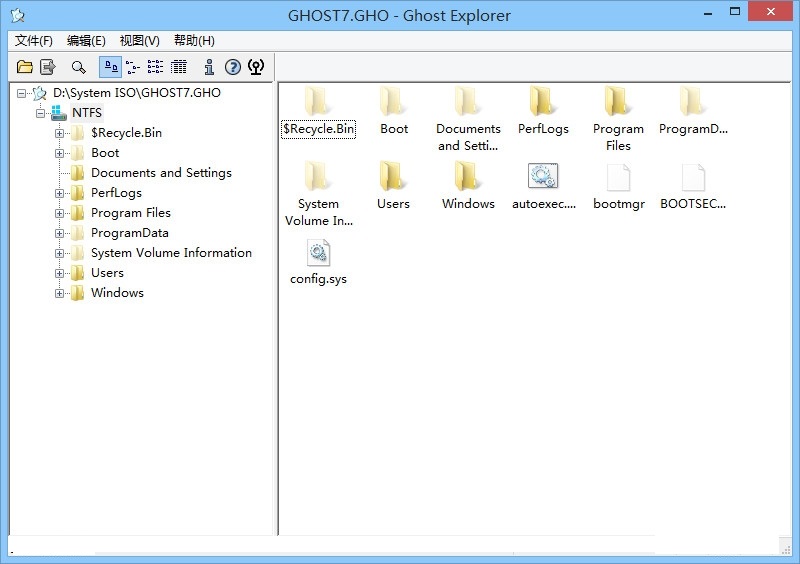The image size is (800, 564).
Task: Select the ProgramD... folder icon in right pane
Action: pyautogui.click(x=692, y=102)
